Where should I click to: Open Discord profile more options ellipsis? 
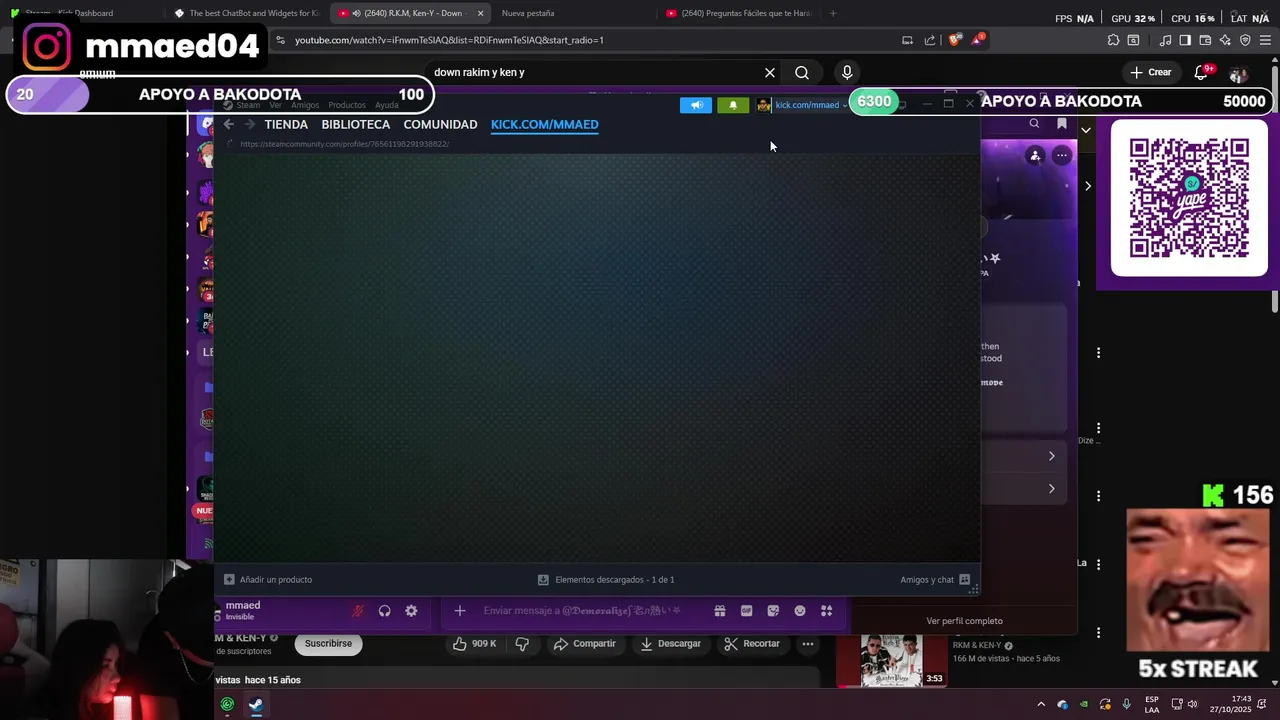pyautogui.click(x=1062, y=155)
